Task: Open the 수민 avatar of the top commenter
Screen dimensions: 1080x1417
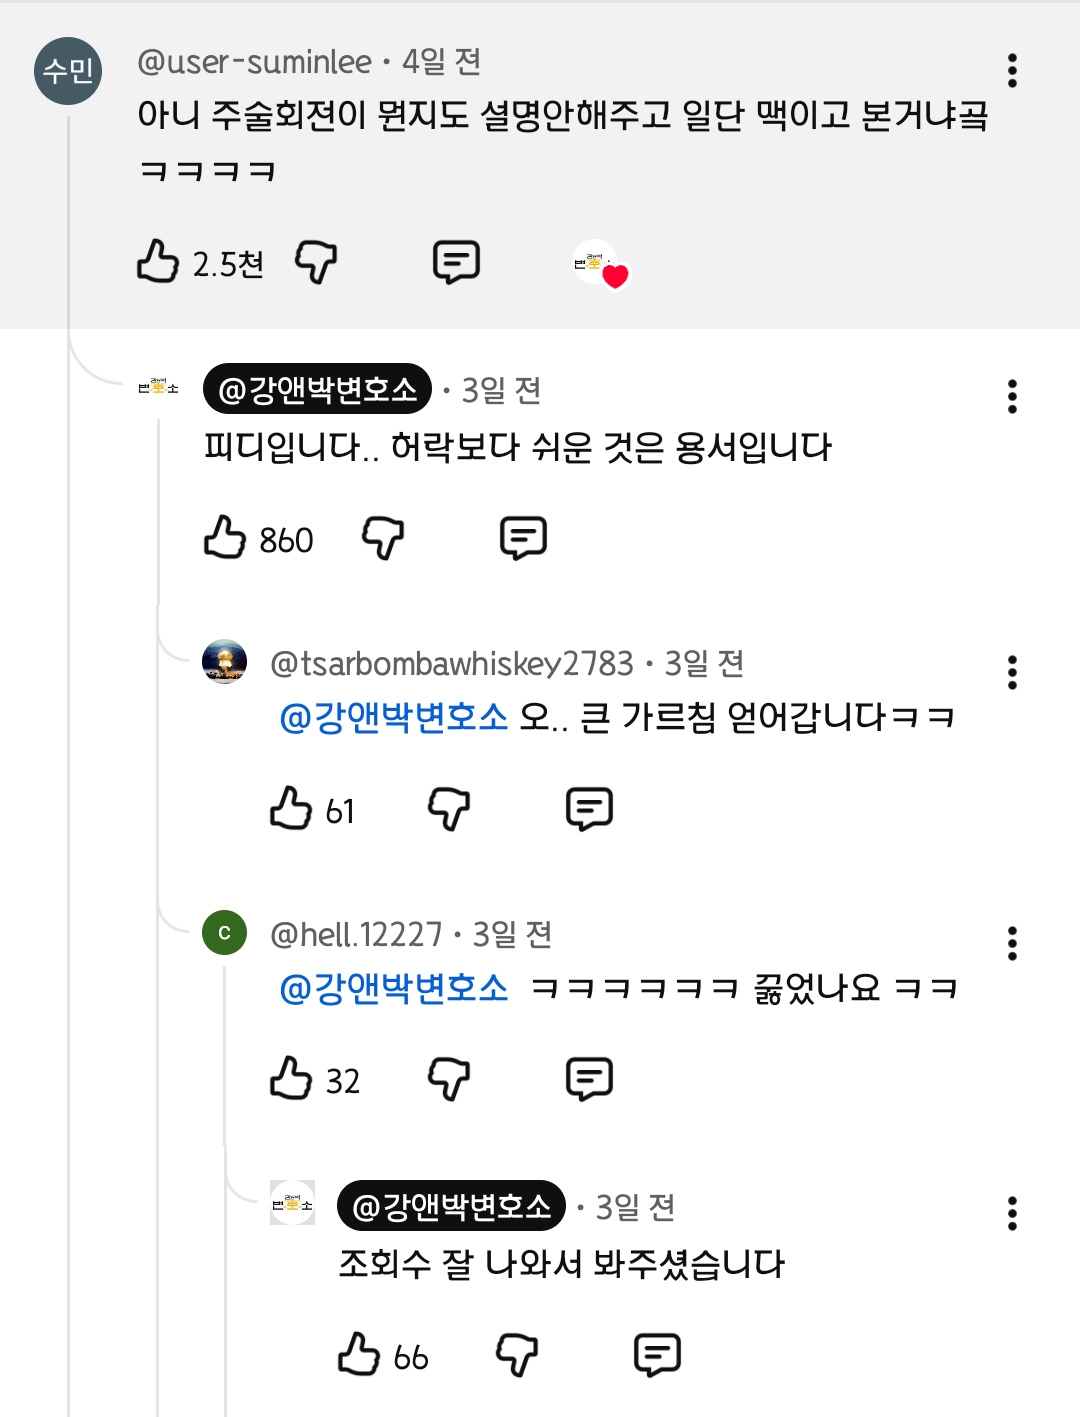Action: click(x=68, y=71)
